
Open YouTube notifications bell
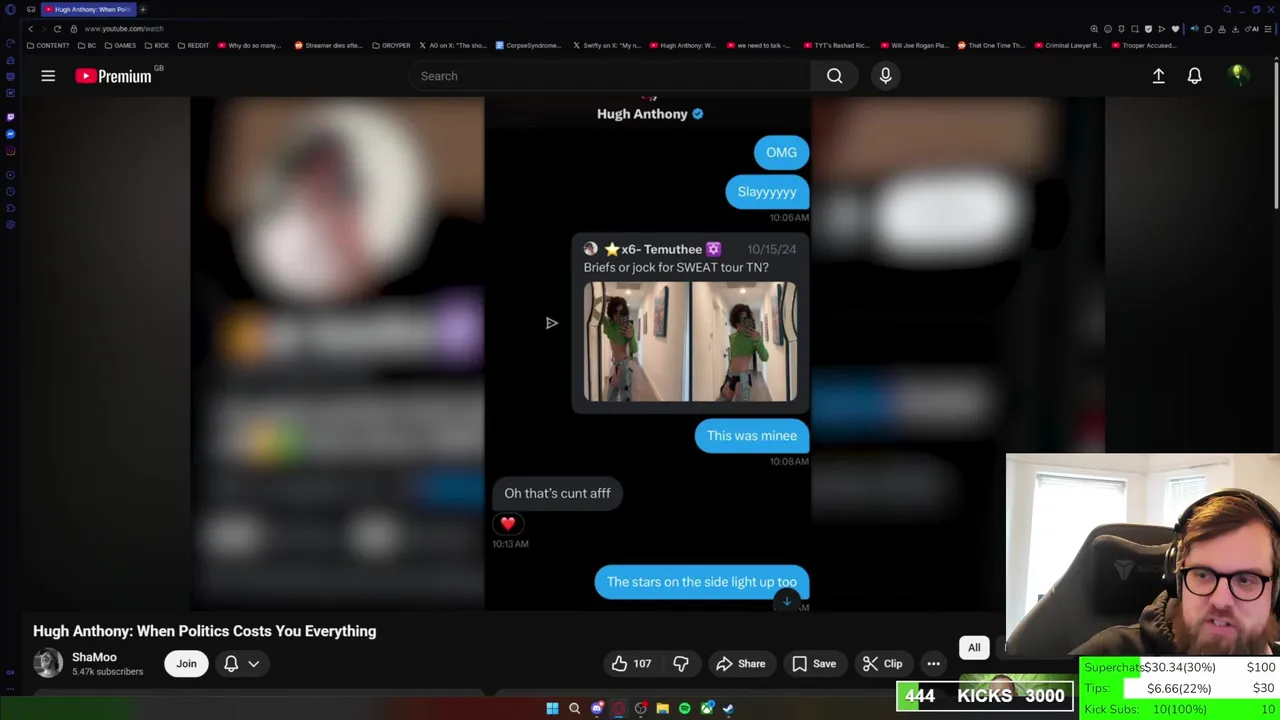pyautogui.click(x=1194, y=76)
